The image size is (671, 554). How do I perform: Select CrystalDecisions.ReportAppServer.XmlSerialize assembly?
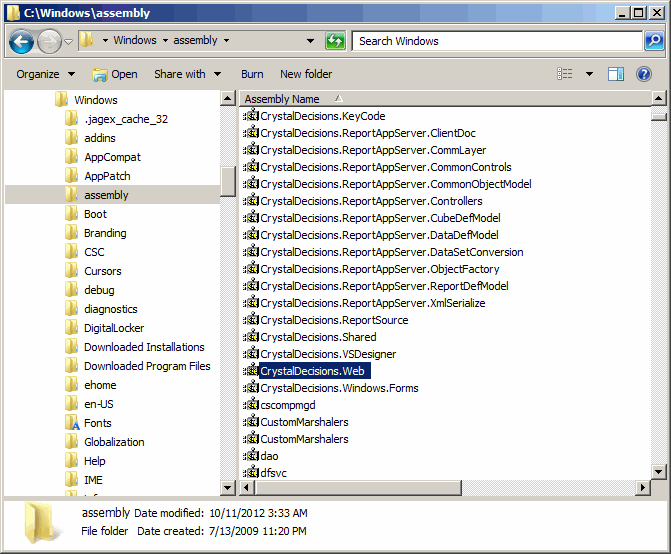[372, 303]
